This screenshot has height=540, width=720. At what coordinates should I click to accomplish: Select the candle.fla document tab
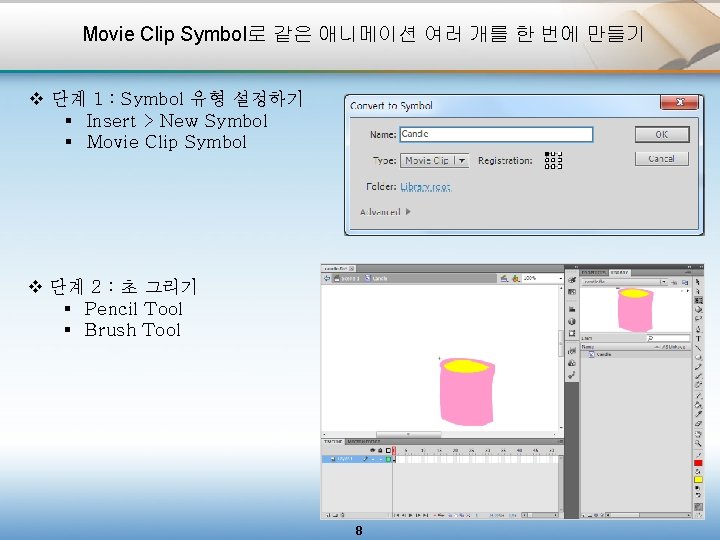pos(337,268)
